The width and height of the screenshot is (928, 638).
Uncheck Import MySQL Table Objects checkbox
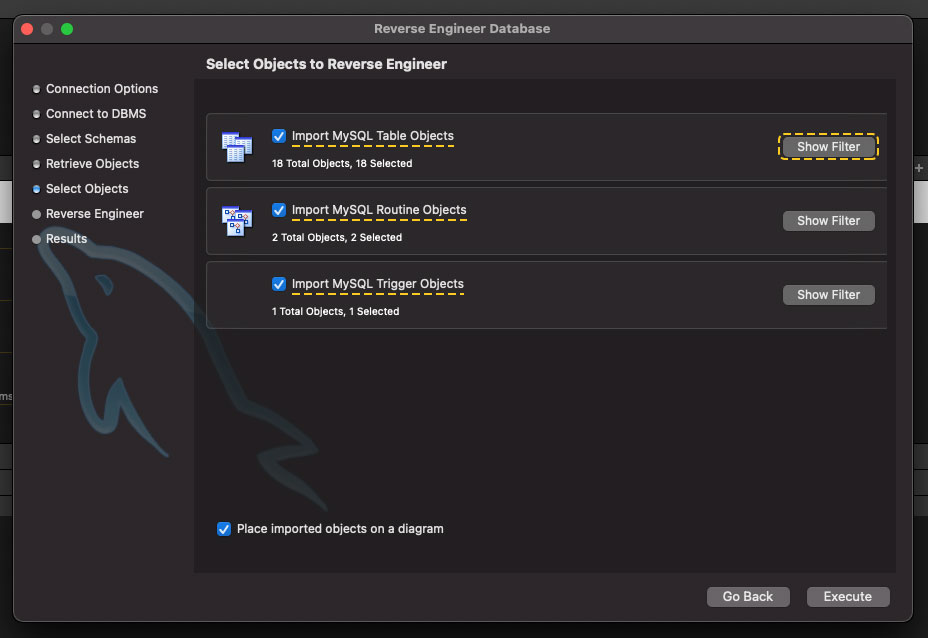tap(279, 136)
